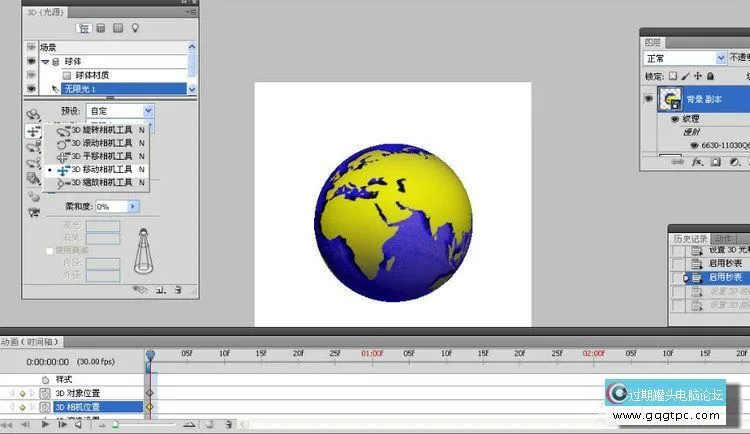Select the 3D mesh tool icon

[33, 147]
